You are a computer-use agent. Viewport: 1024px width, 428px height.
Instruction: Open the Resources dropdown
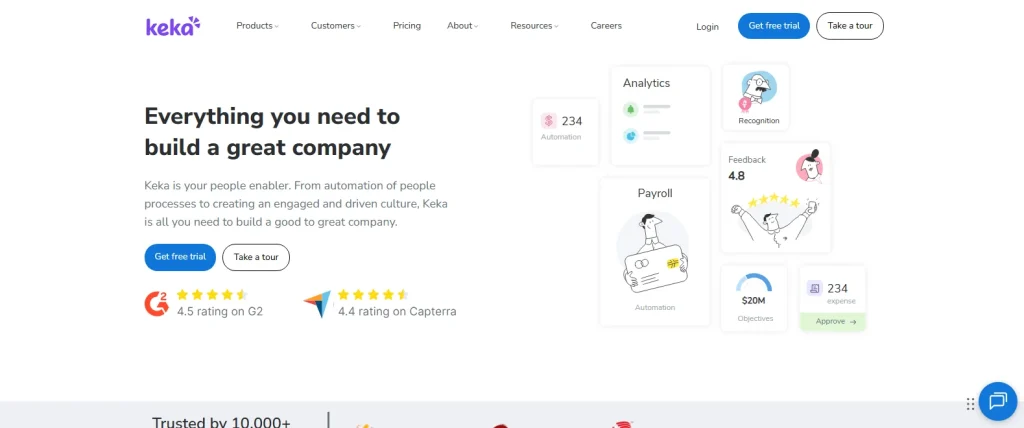pyautogui.click(x=534, y=26)
